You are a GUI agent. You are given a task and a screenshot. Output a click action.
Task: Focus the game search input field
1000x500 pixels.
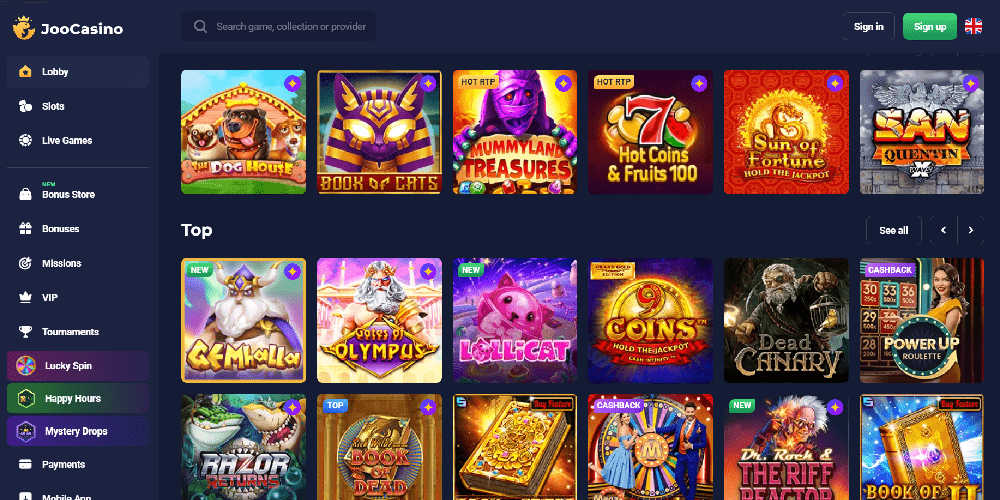(x=279, y=26)
